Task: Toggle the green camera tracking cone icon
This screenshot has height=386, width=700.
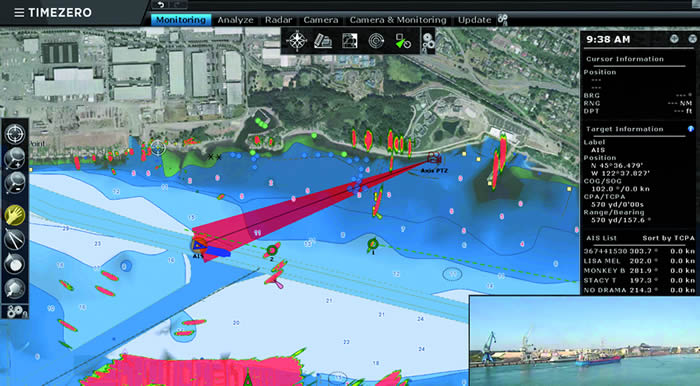Action: 403,41
